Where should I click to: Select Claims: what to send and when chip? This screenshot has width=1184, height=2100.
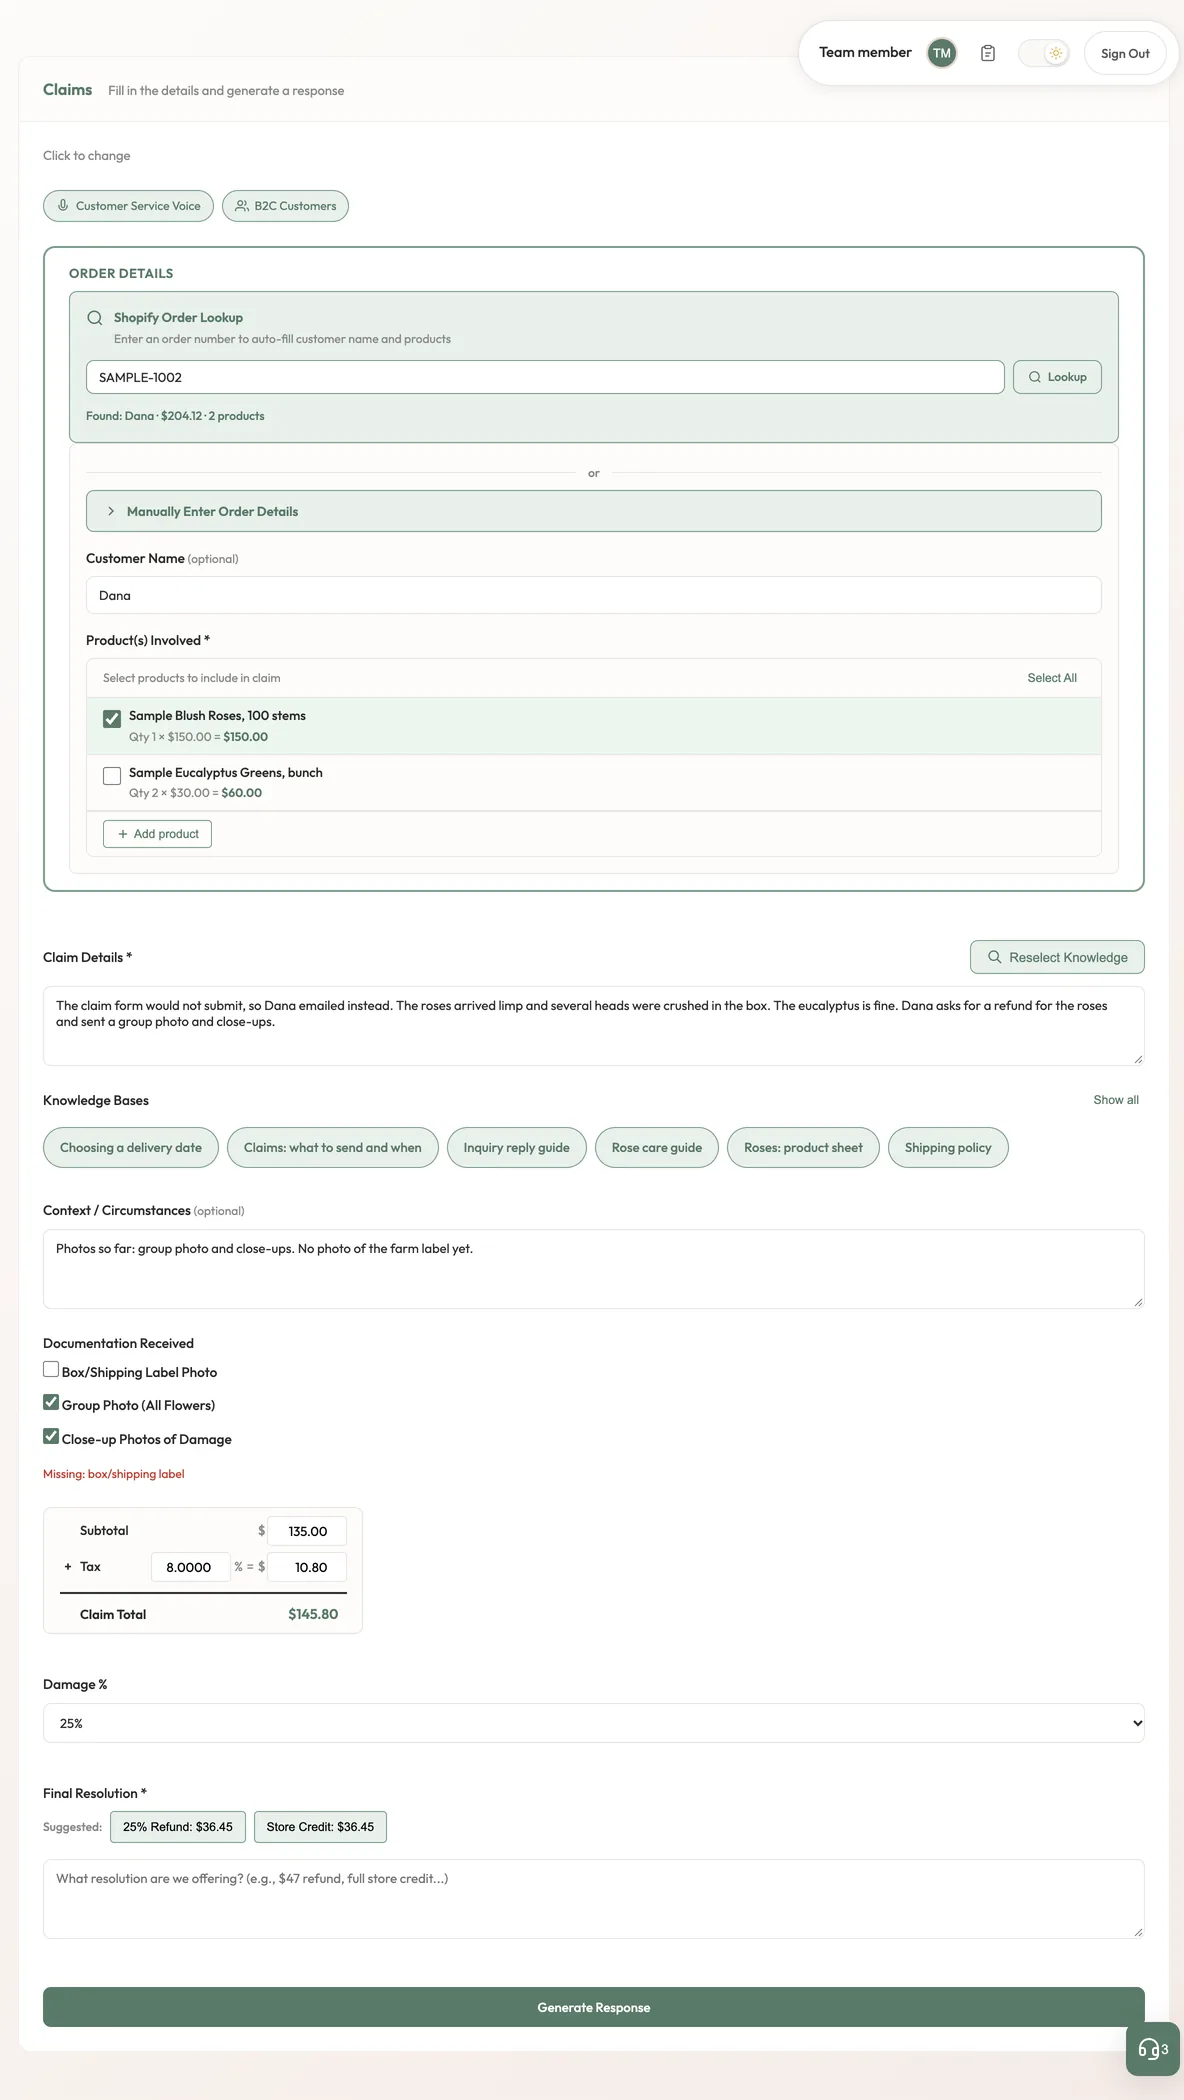(x=333, y=1147)
